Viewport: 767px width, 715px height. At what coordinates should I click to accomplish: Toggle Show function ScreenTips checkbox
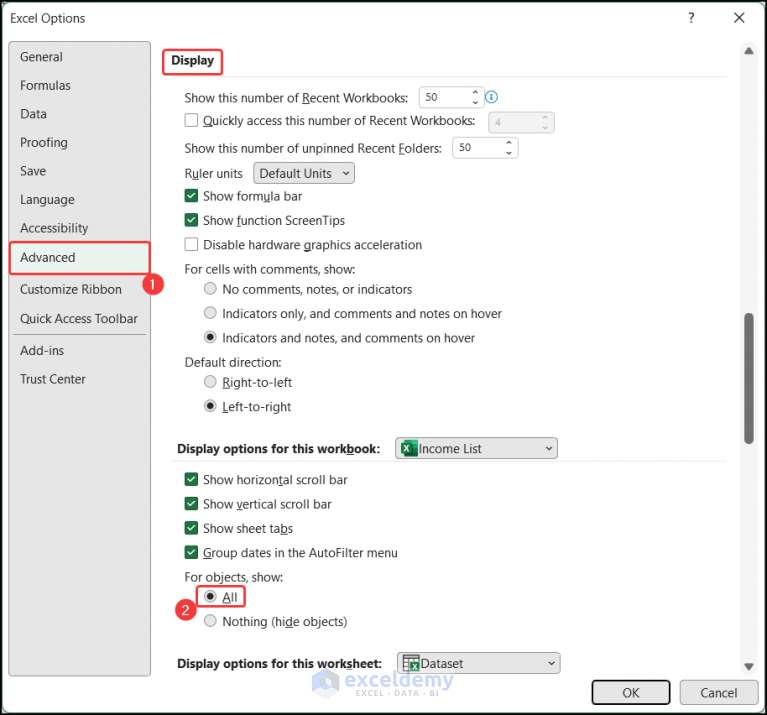191,221
